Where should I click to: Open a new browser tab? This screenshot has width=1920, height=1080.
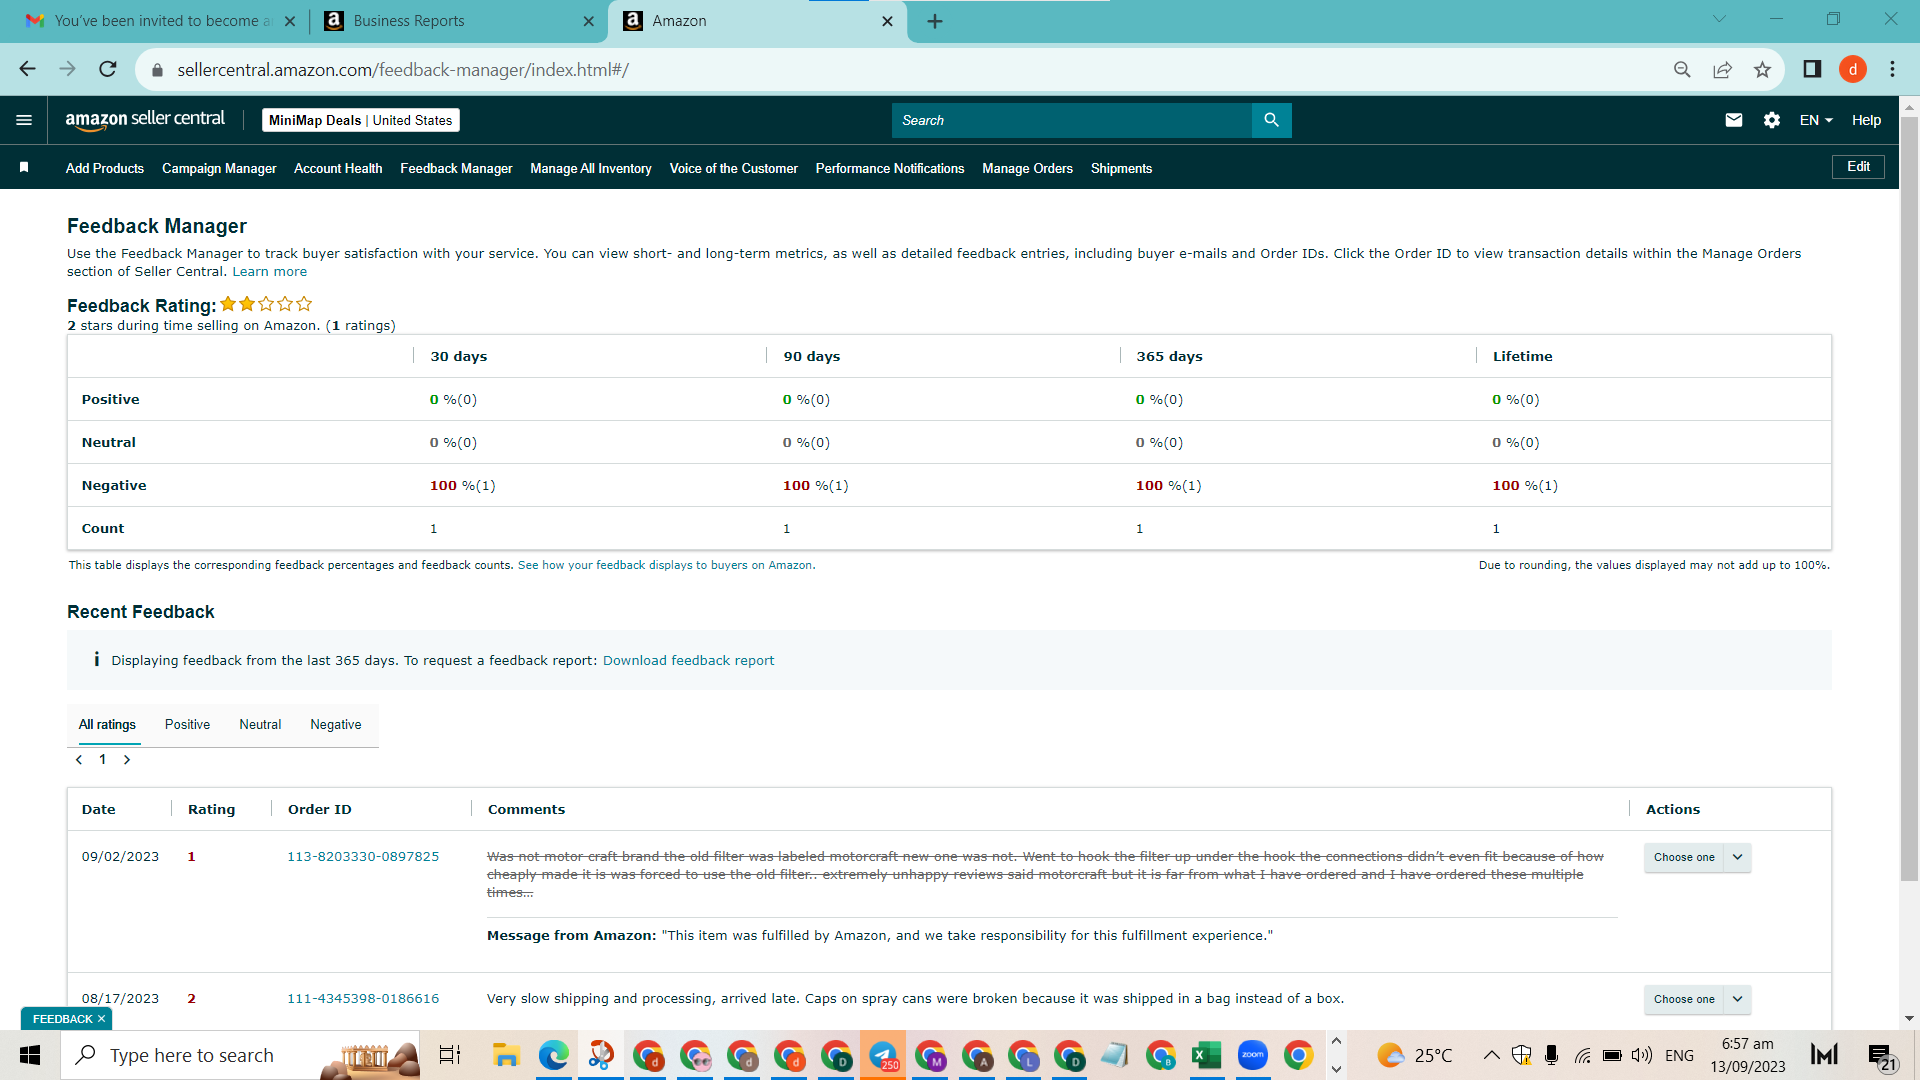(935, 21)
